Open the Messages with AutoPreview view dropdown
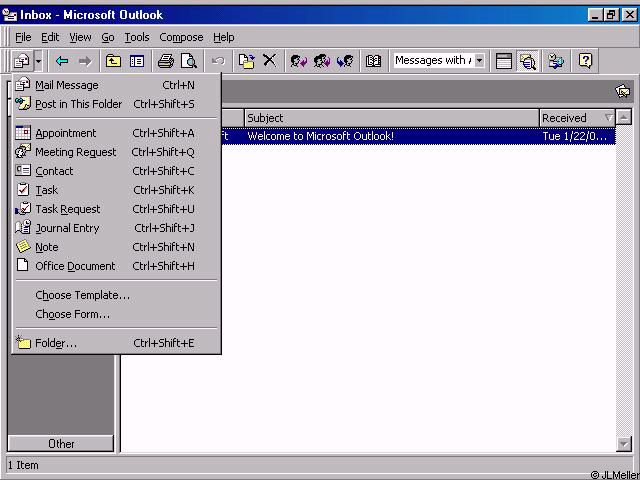640x480 pixels. 480,61
